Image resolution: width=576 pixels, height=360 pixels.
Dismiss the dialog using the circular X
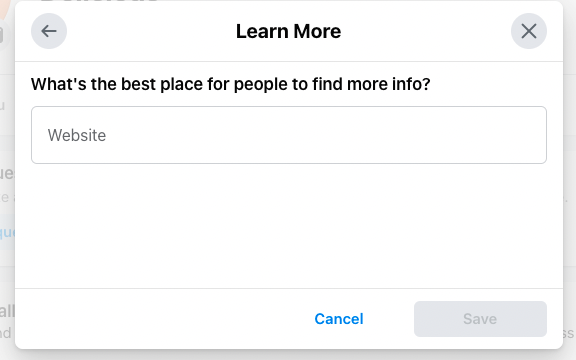coord(529,31)
